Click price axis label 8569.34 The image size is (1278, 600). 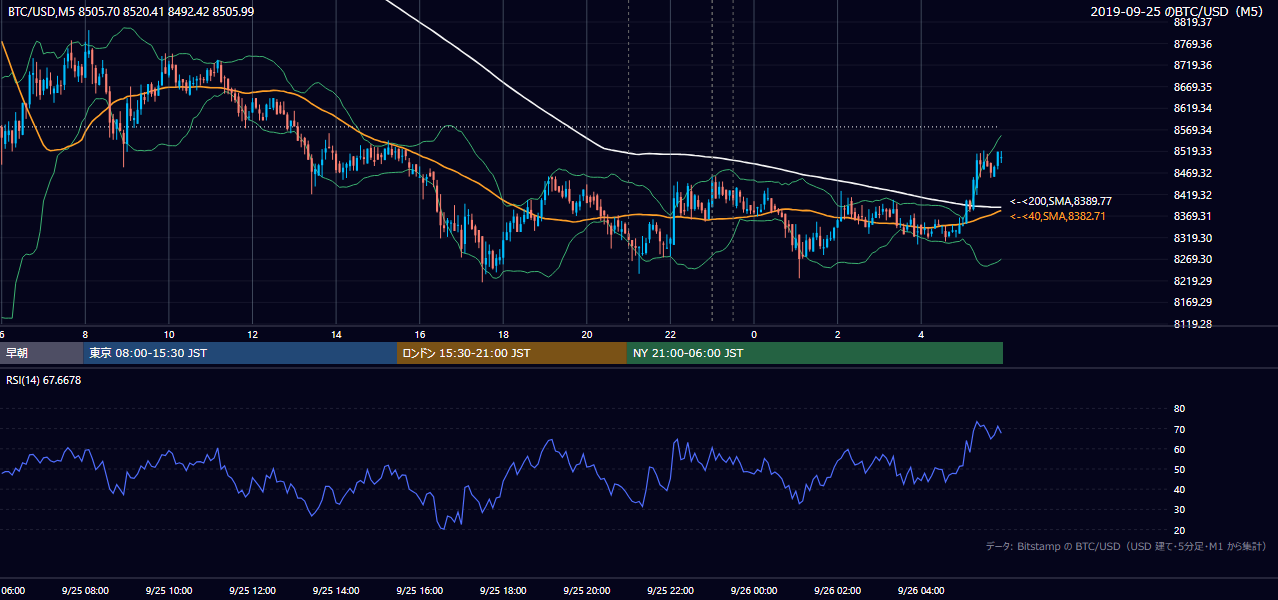(1193, 130)
